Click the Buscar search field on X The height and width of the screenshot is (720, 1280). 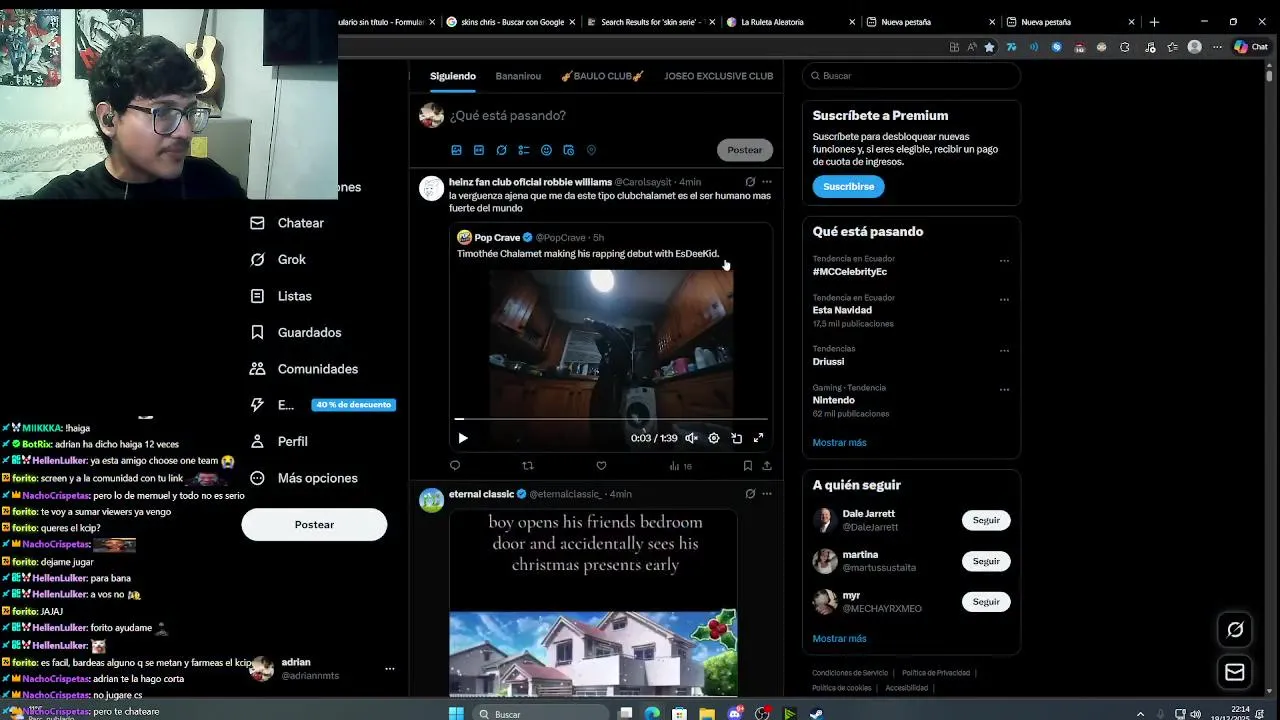pos(911,76)
